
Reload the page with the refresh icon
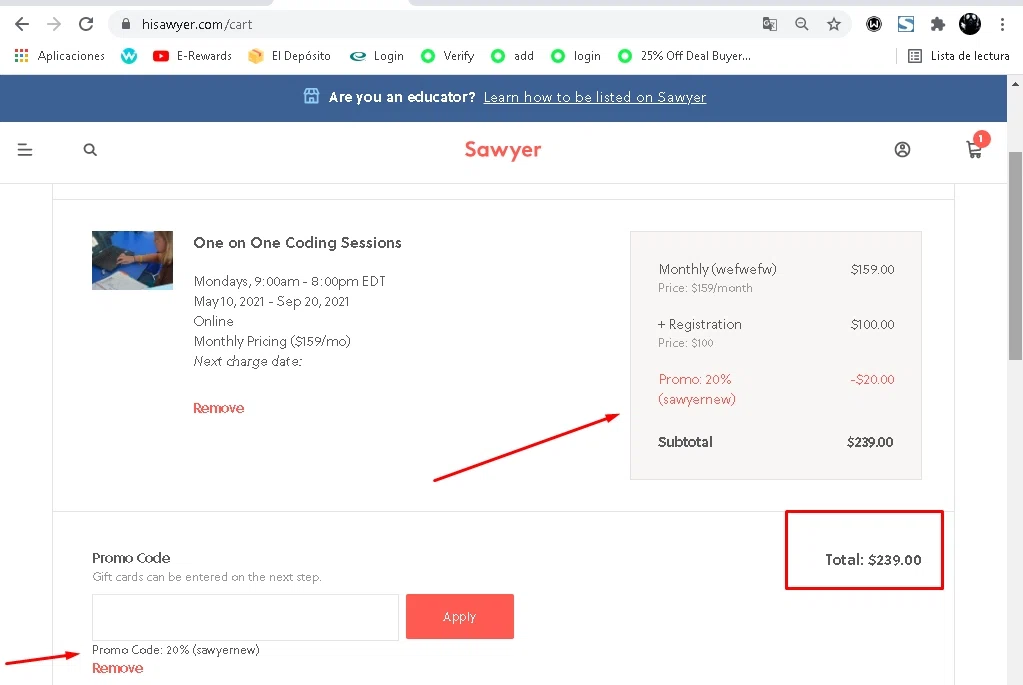click(x=85, y=24)
